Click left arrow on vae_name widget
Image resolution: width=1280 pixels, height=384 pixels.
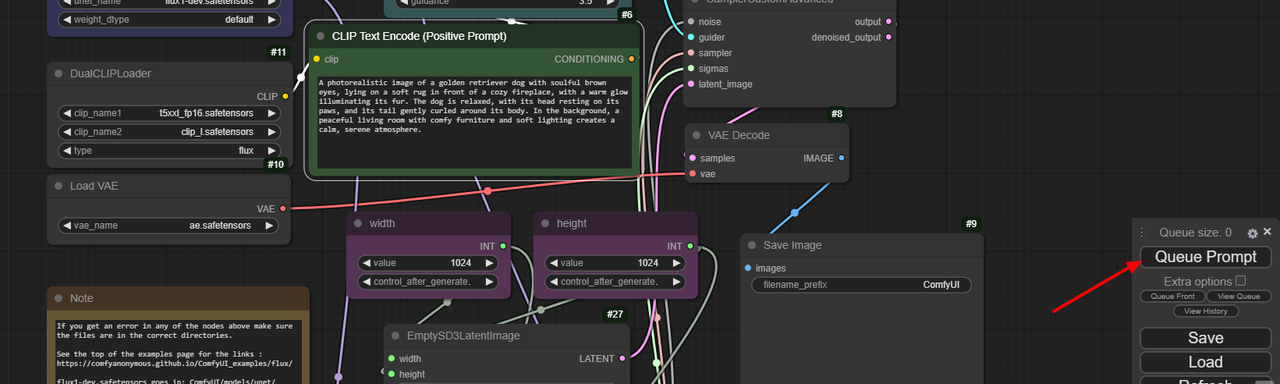click(x=67, y=226)
